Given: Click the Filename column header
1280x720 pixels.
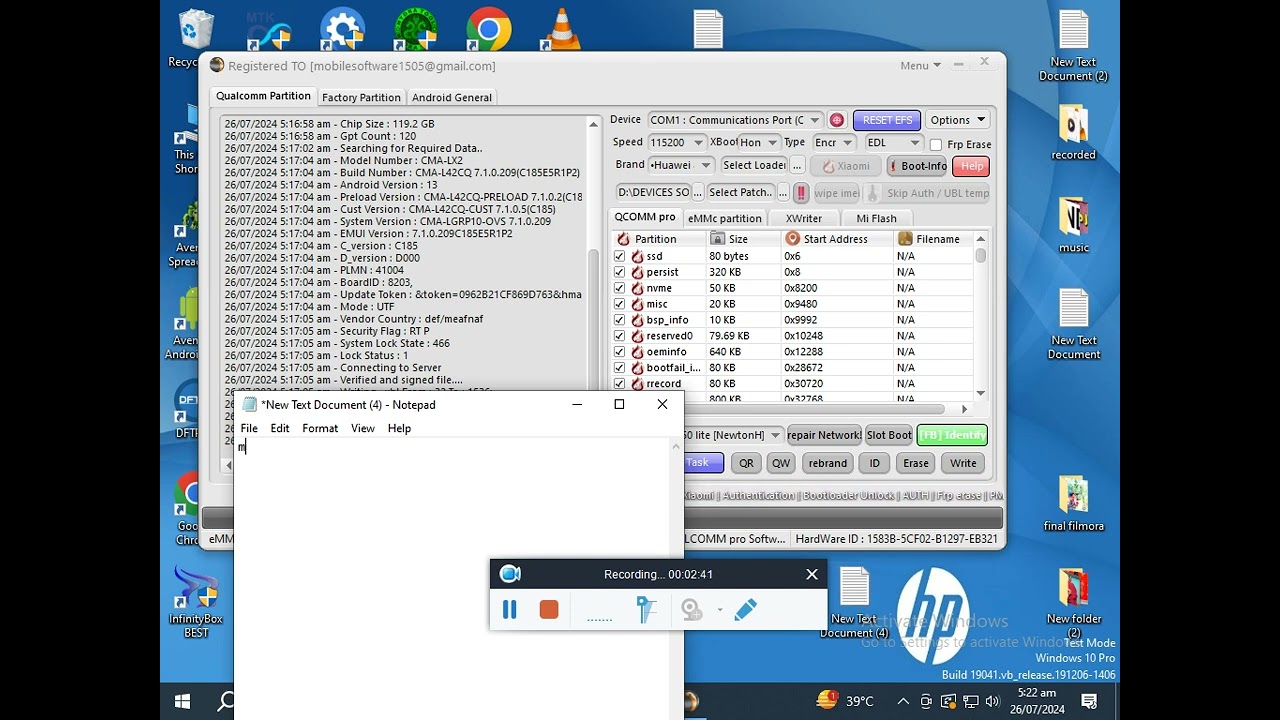Looking at the screenshot, I should tap(933, 239).
